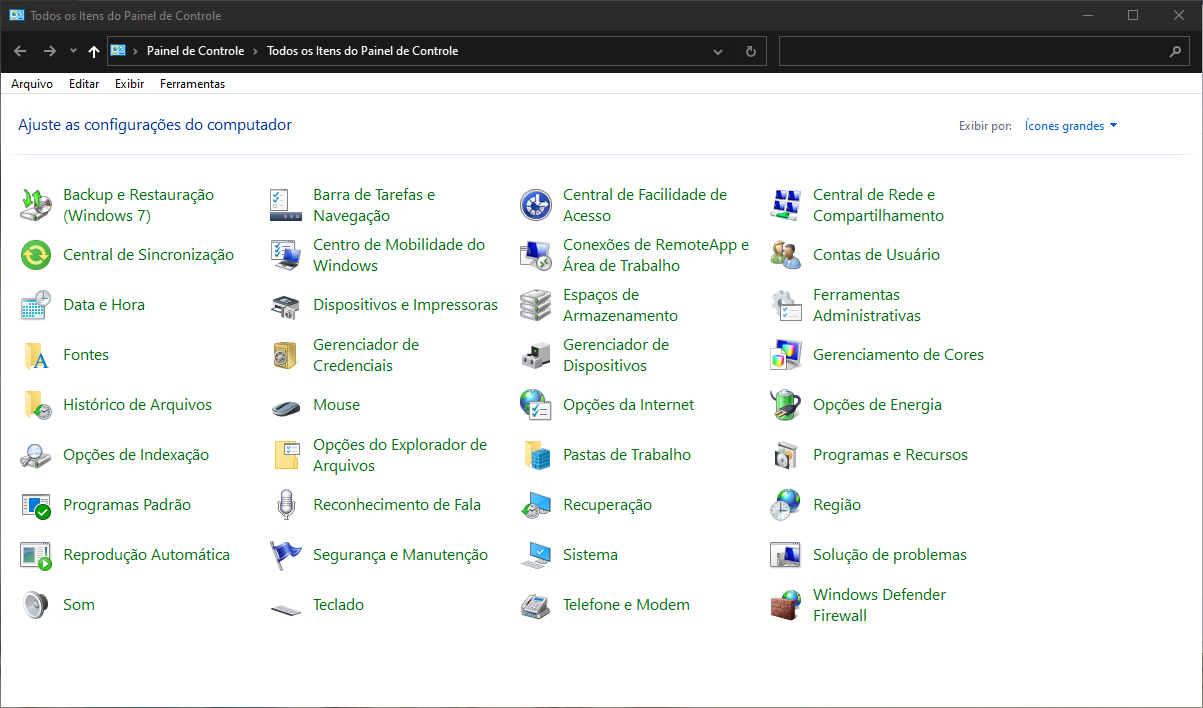
Task: Click the refresh button in address bar
Action: pyautogui.click(x=749, y=50)
